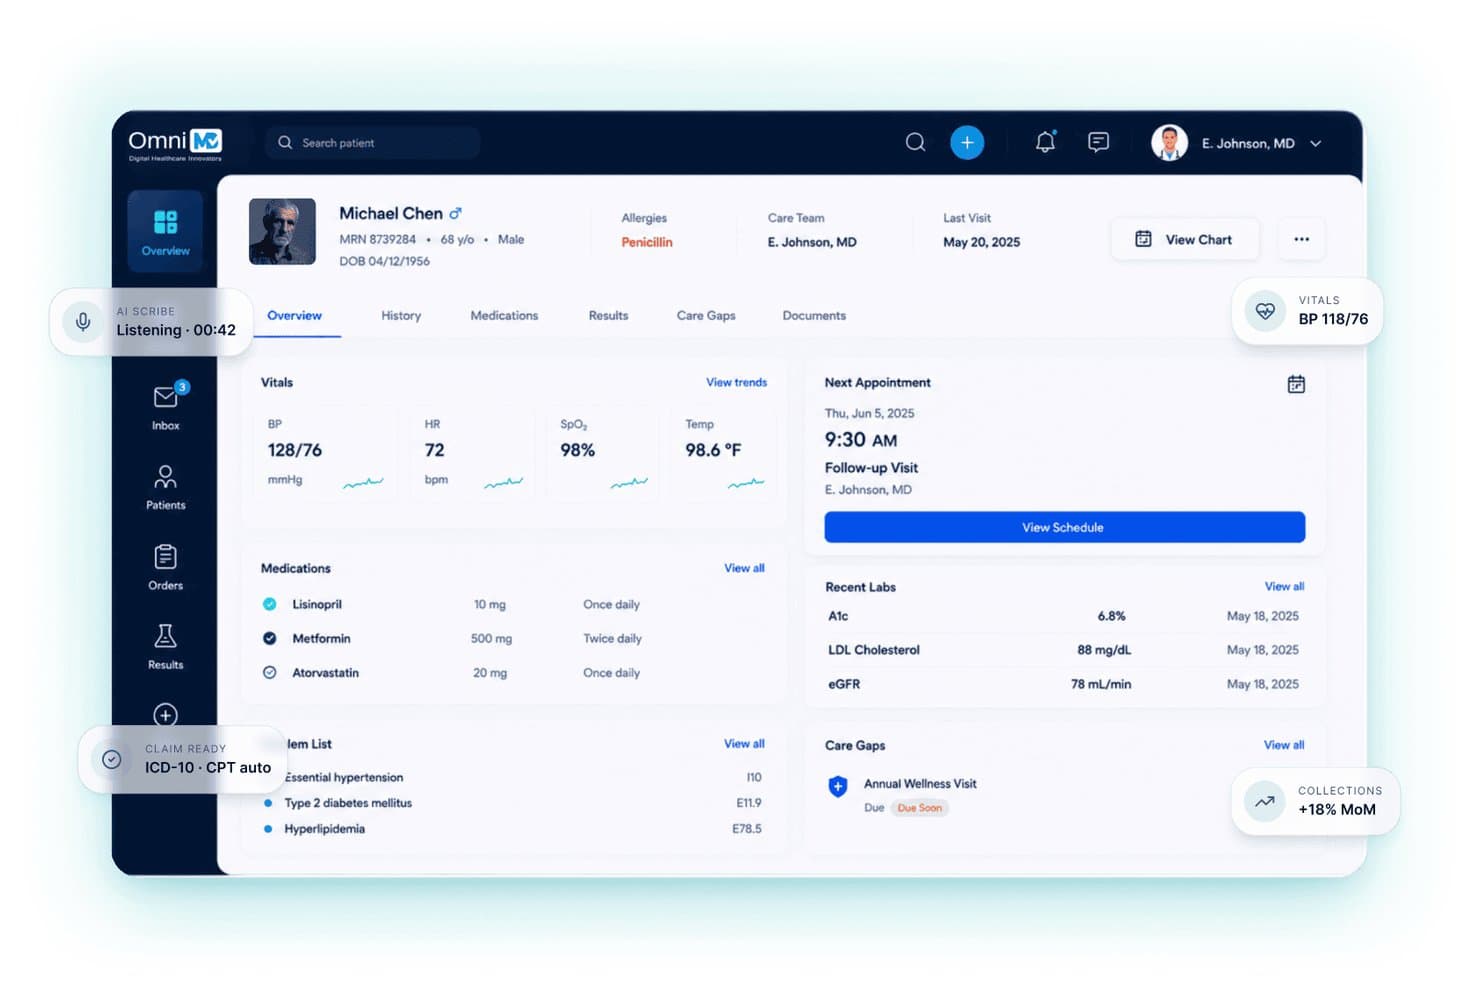Open Orders from the sidebar
Screen dimensions: 1480x987
point(166,567)
